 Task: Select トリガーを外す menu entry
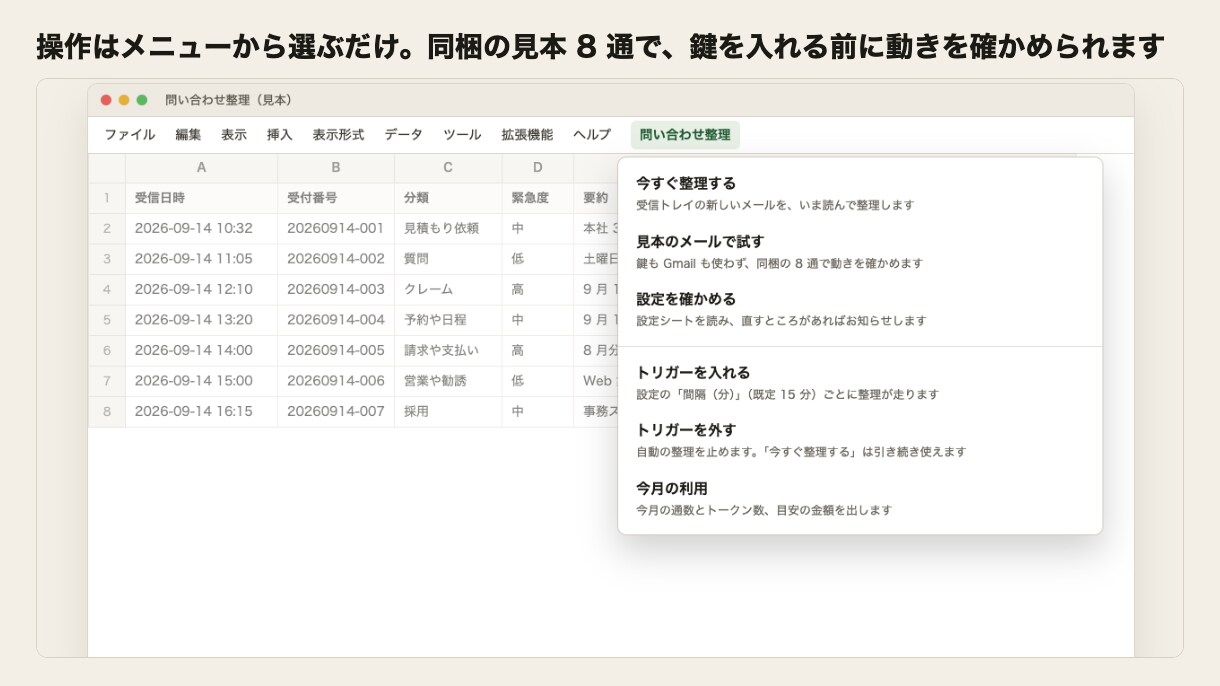pos(860,440)
